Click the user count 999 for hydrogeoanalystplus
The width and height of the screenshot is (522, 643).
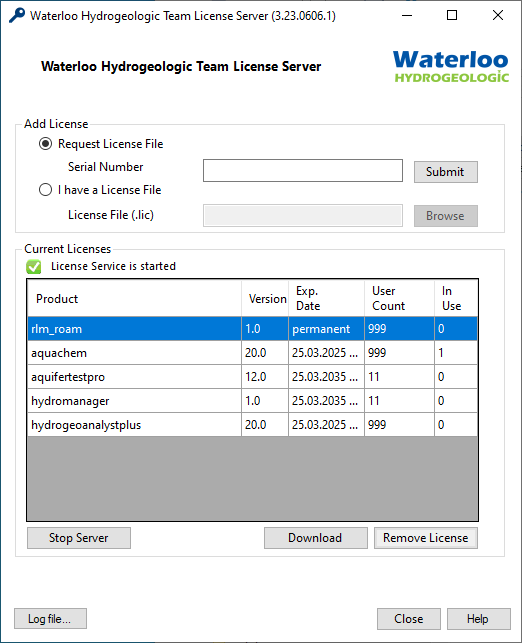tap(400, 425)
